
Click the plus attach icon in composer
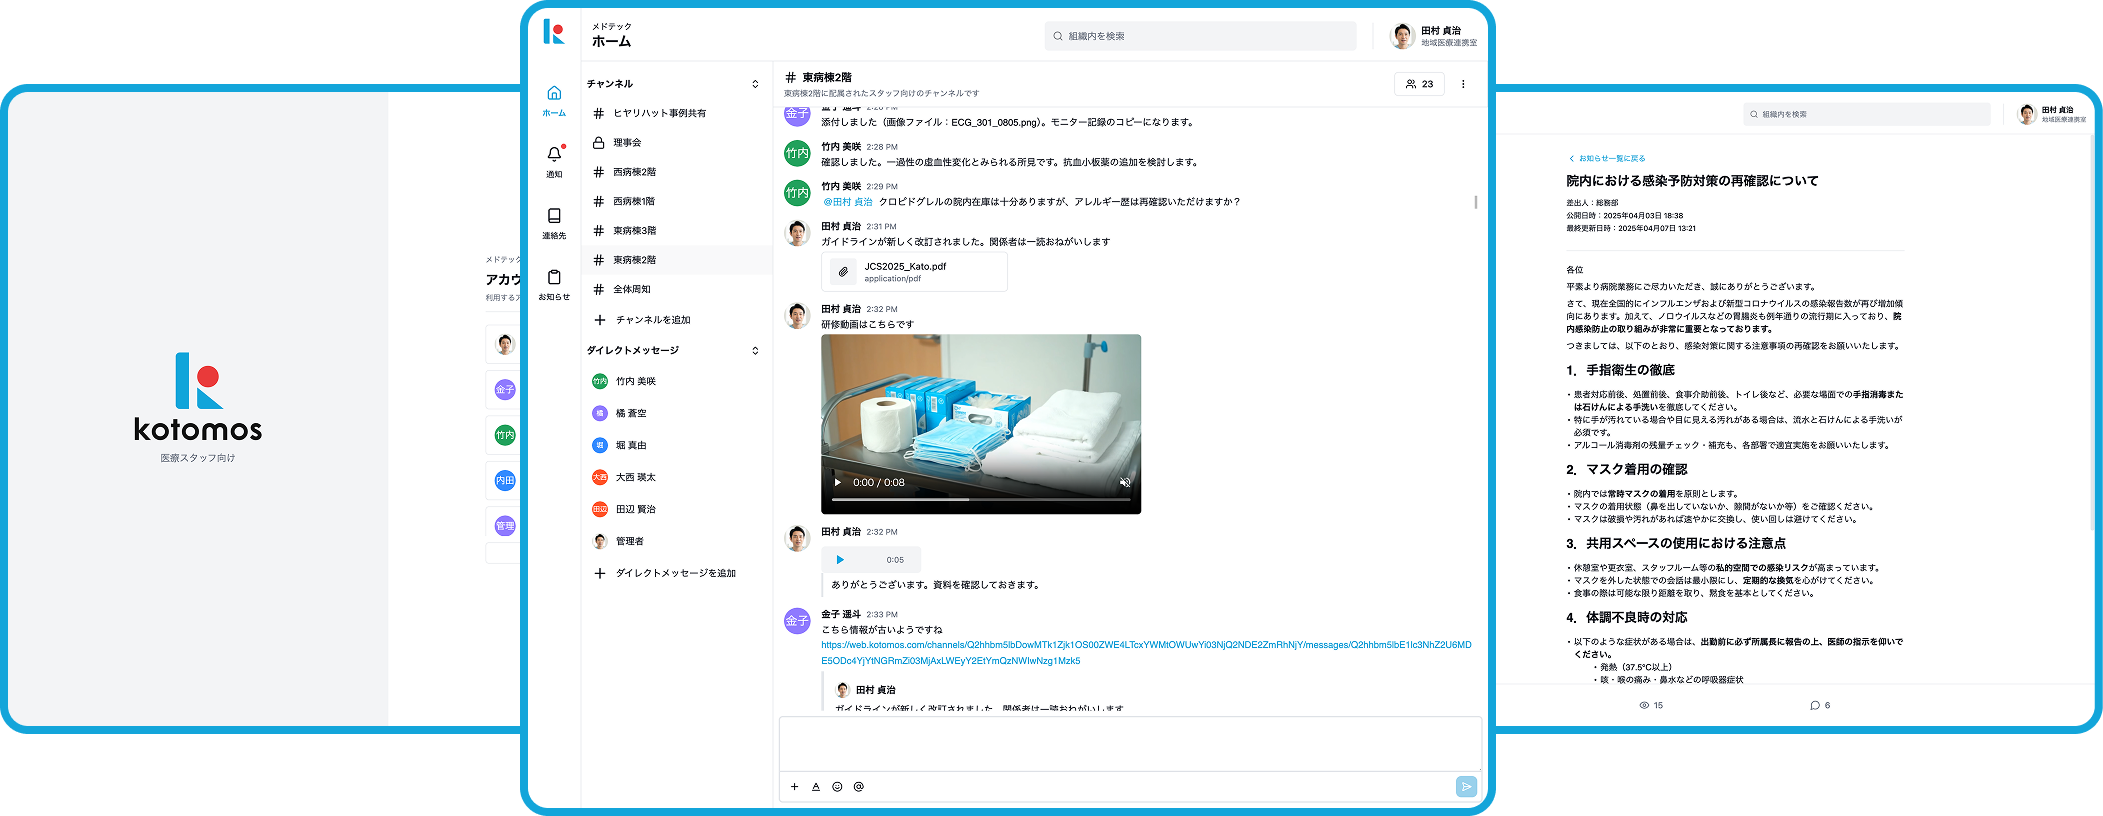795,787
